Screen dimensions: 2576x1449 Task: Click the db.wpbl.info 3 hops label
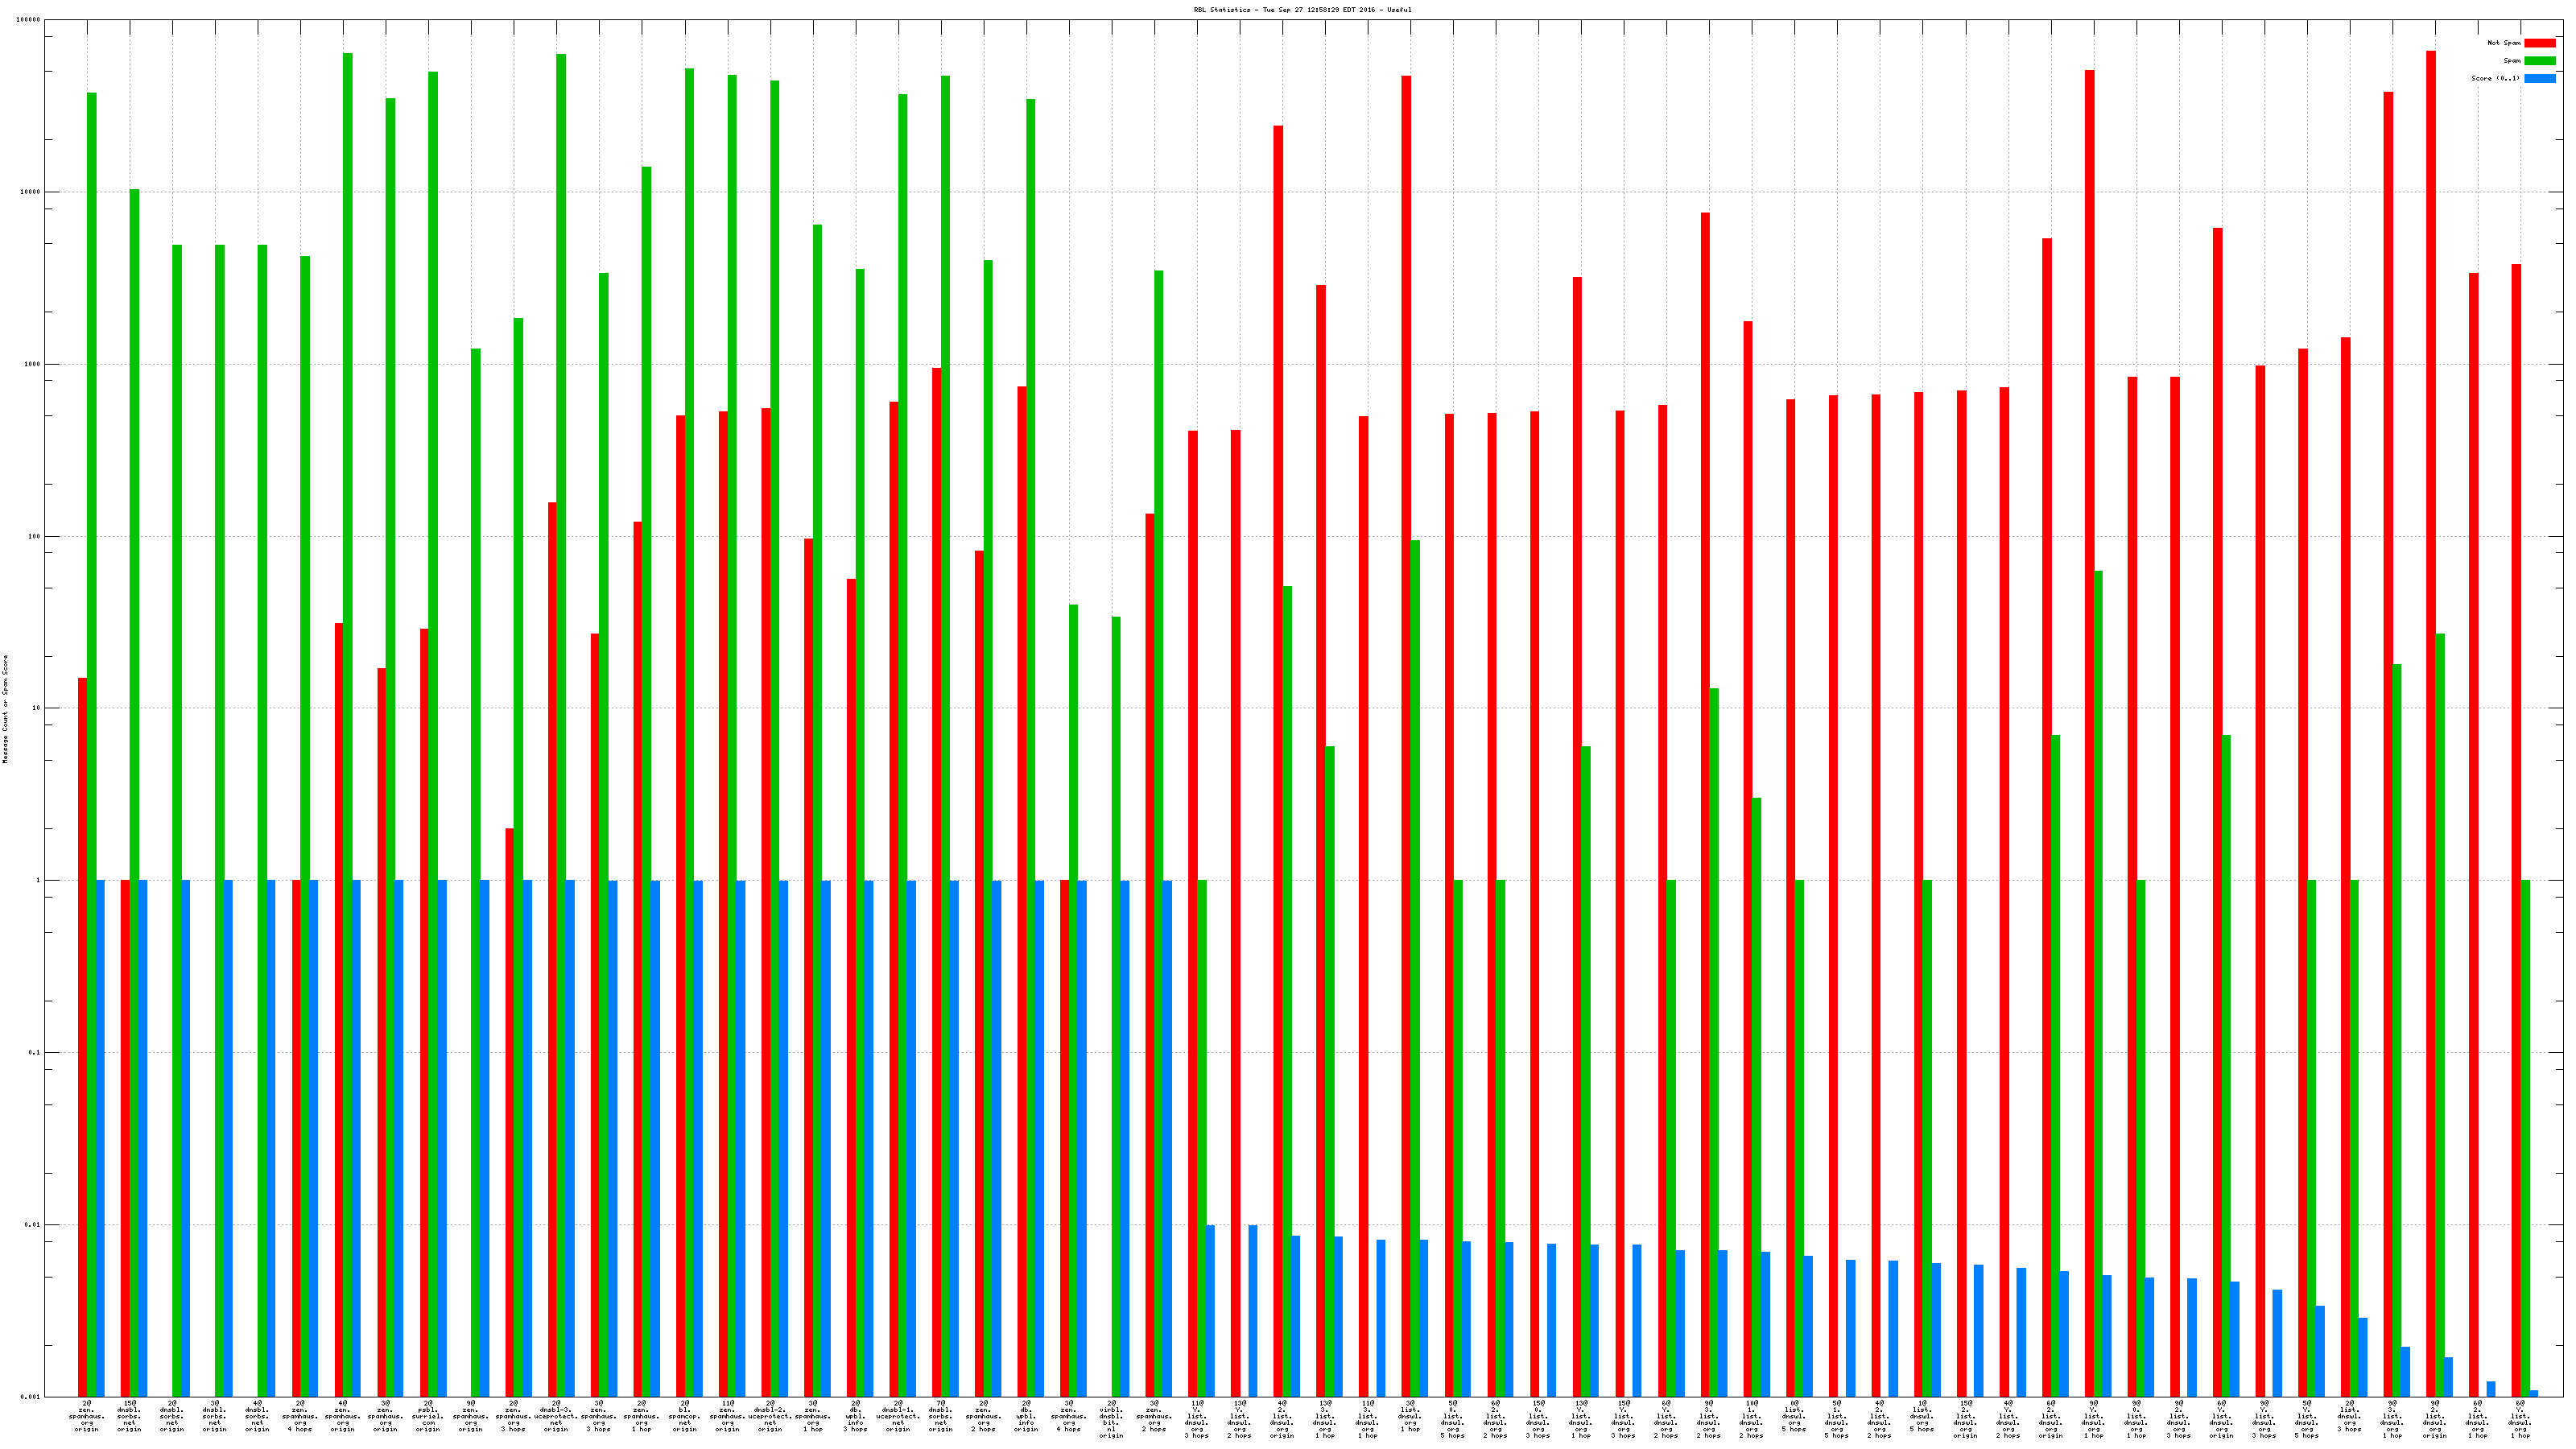click(x=855, y=1416)
